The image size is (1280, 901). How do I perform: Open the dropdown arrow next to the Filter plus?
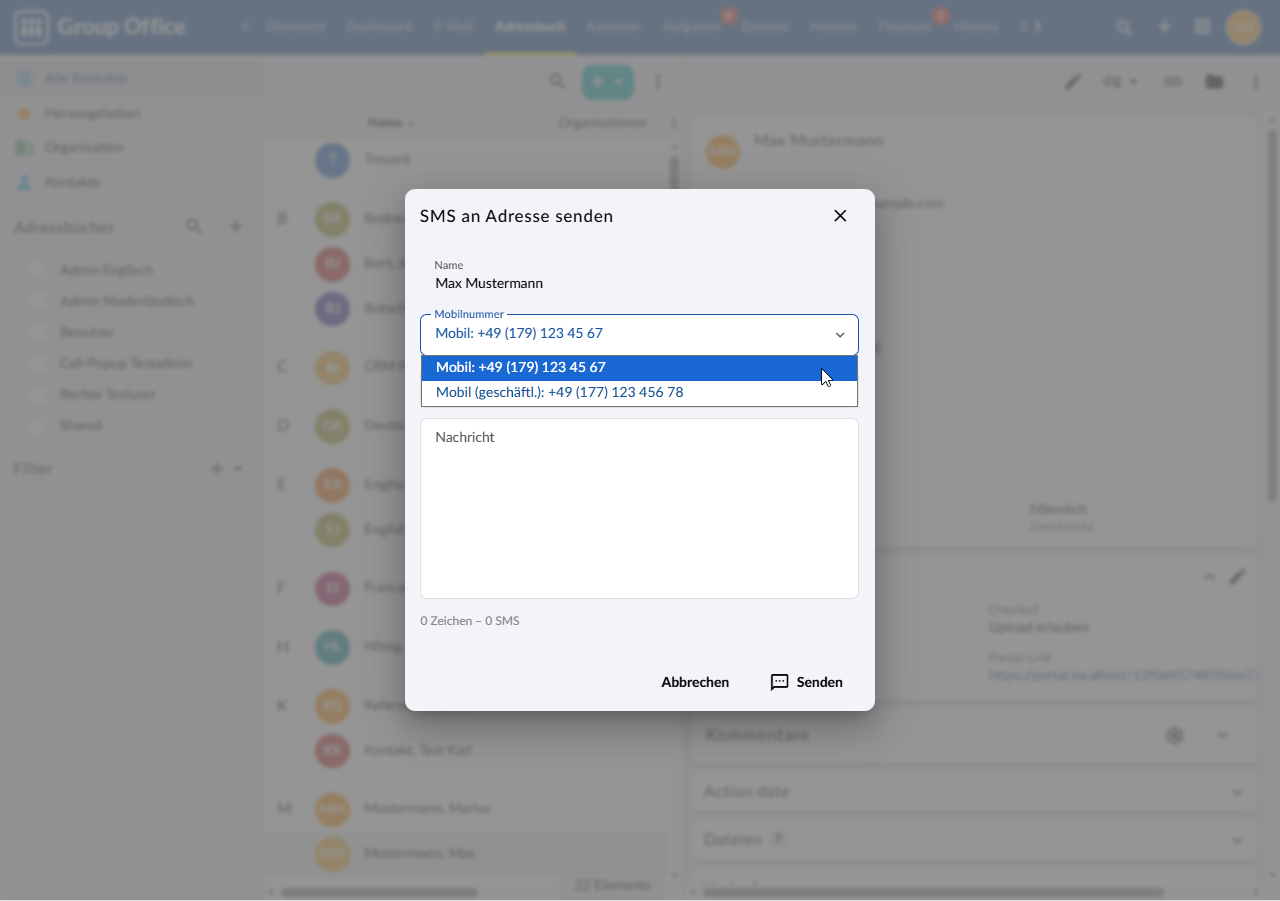[238, 468]
